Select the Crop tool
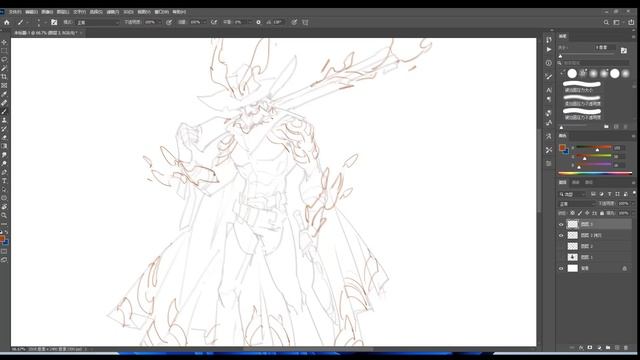 [4, 77]
